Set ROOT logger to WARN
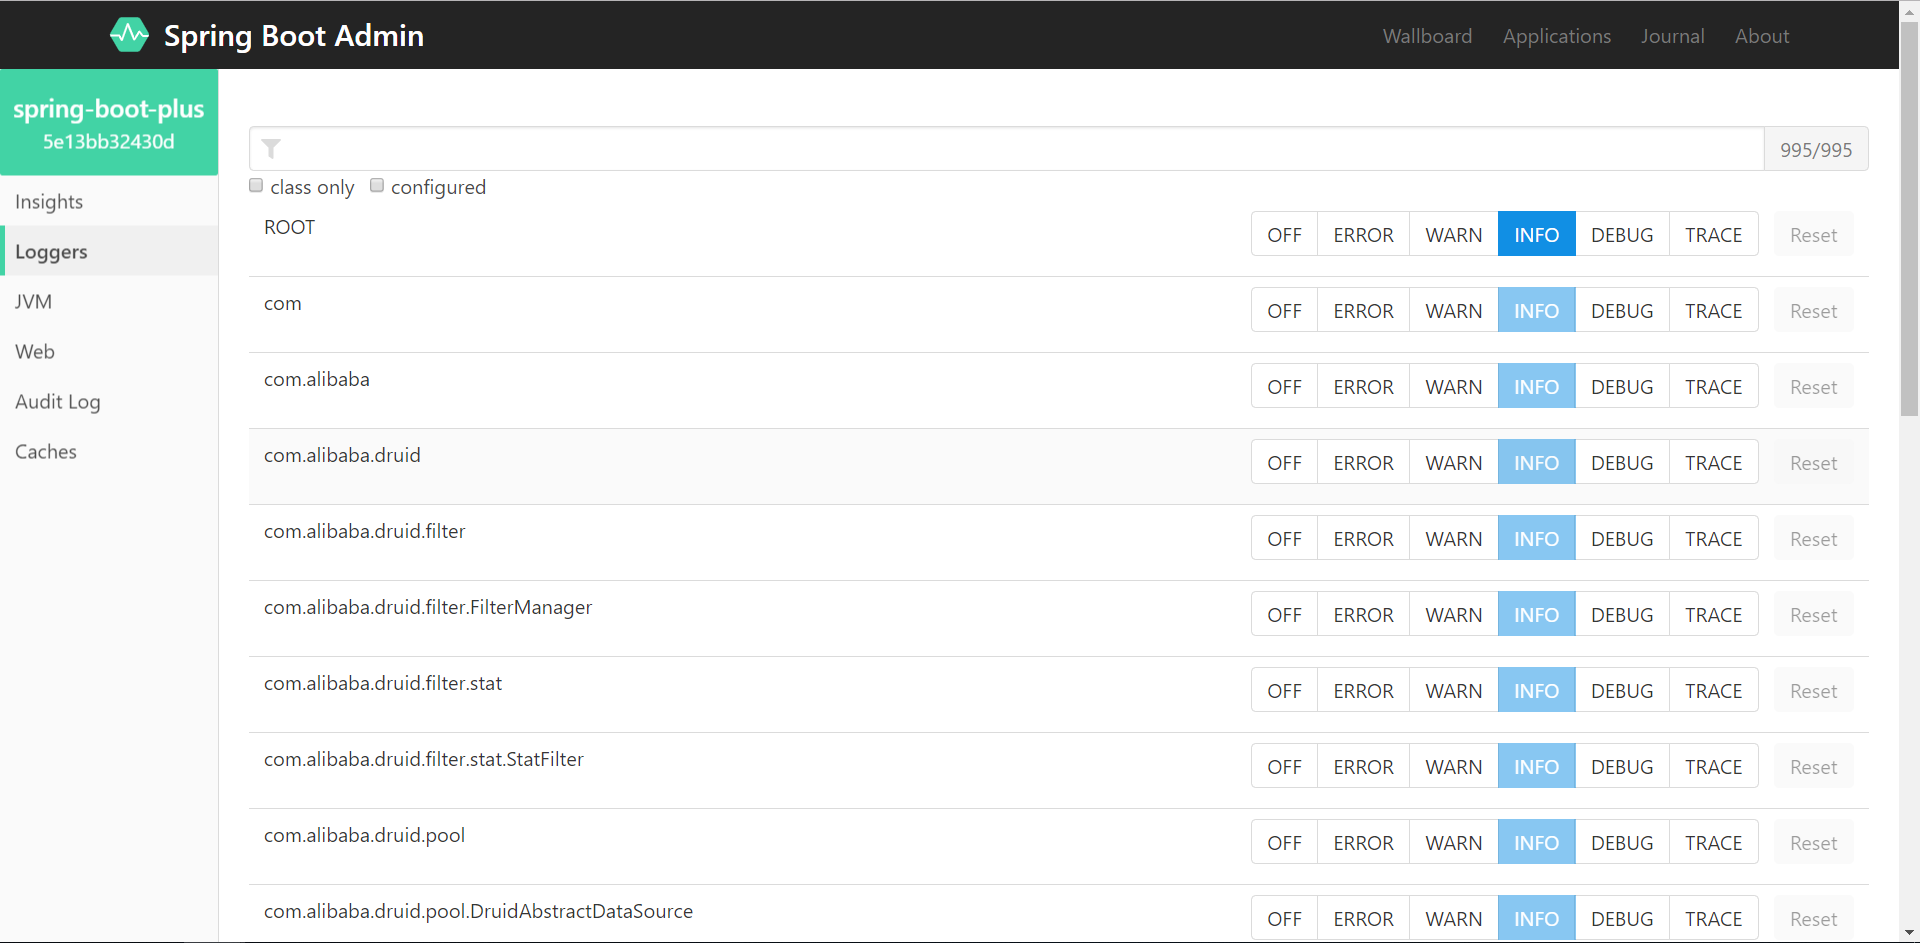Screen dimensions: 1920x943 point(1453,235)
